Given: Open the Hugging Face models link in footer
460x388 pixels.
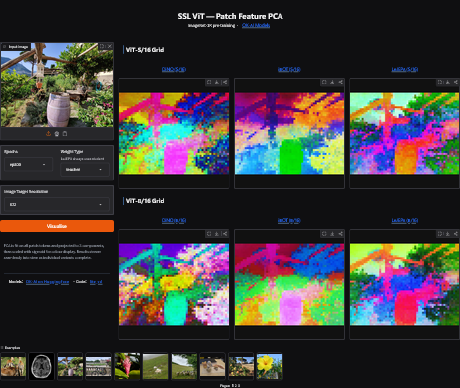Looking at the screenshot, I should coord(47,282).
